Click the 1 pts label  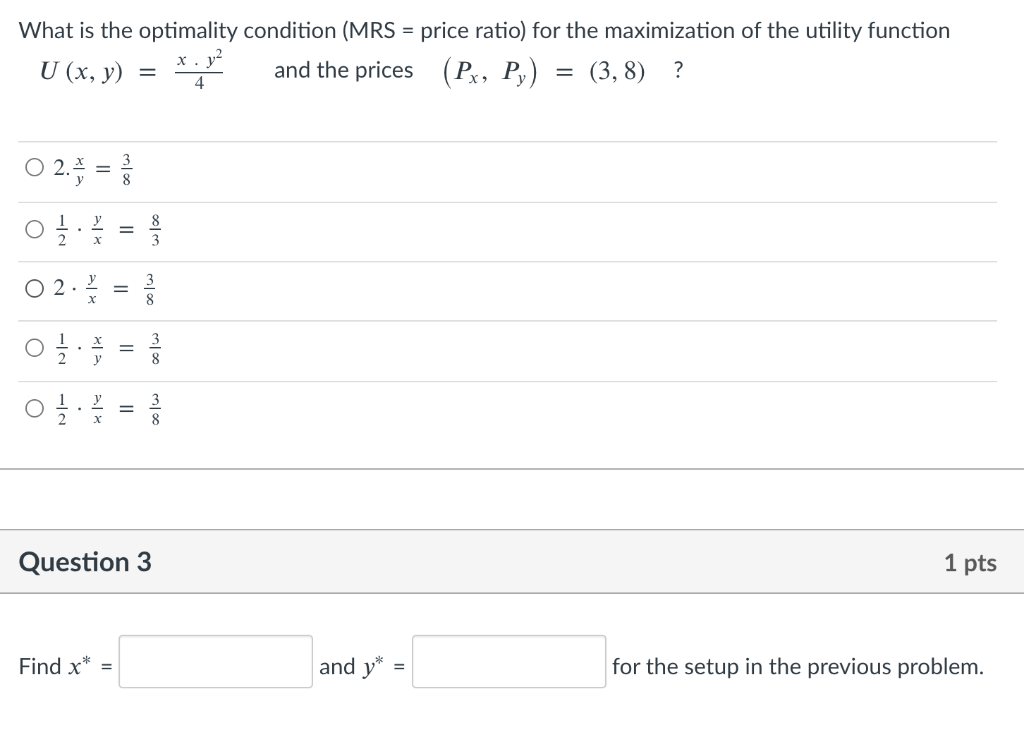coord(970,563)
